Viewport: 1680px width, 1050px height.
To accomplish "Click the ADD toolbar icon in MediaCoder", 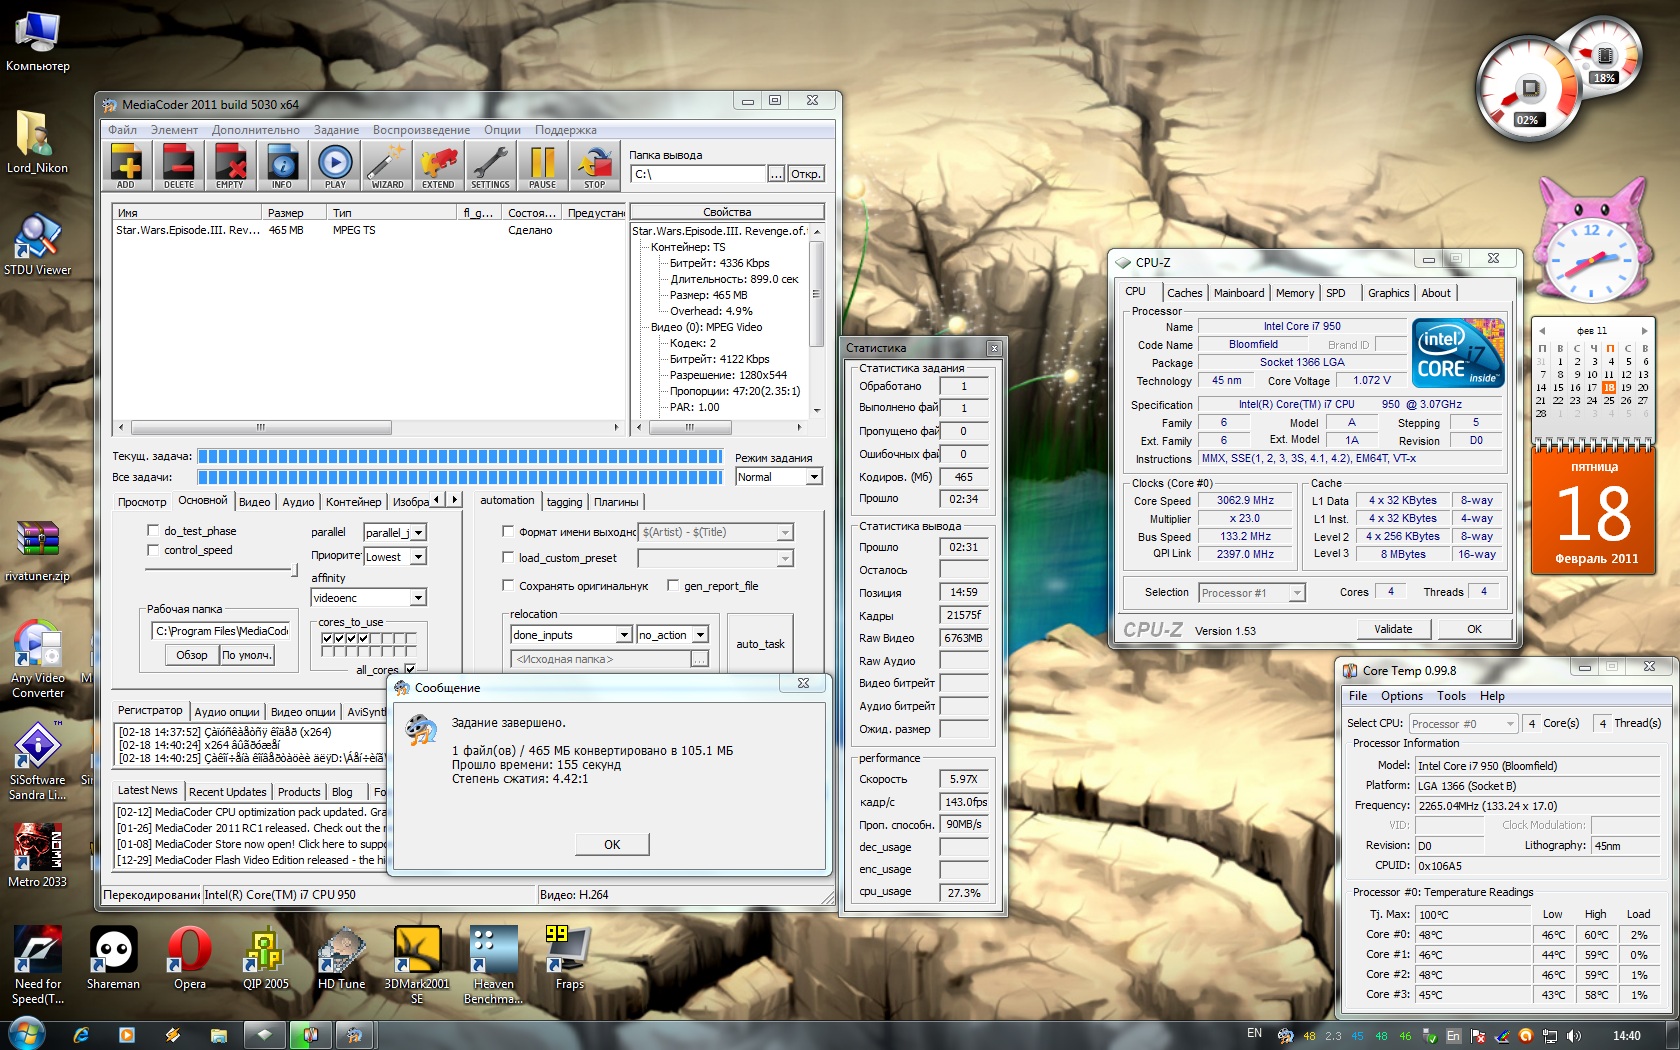I will point(126,165).
